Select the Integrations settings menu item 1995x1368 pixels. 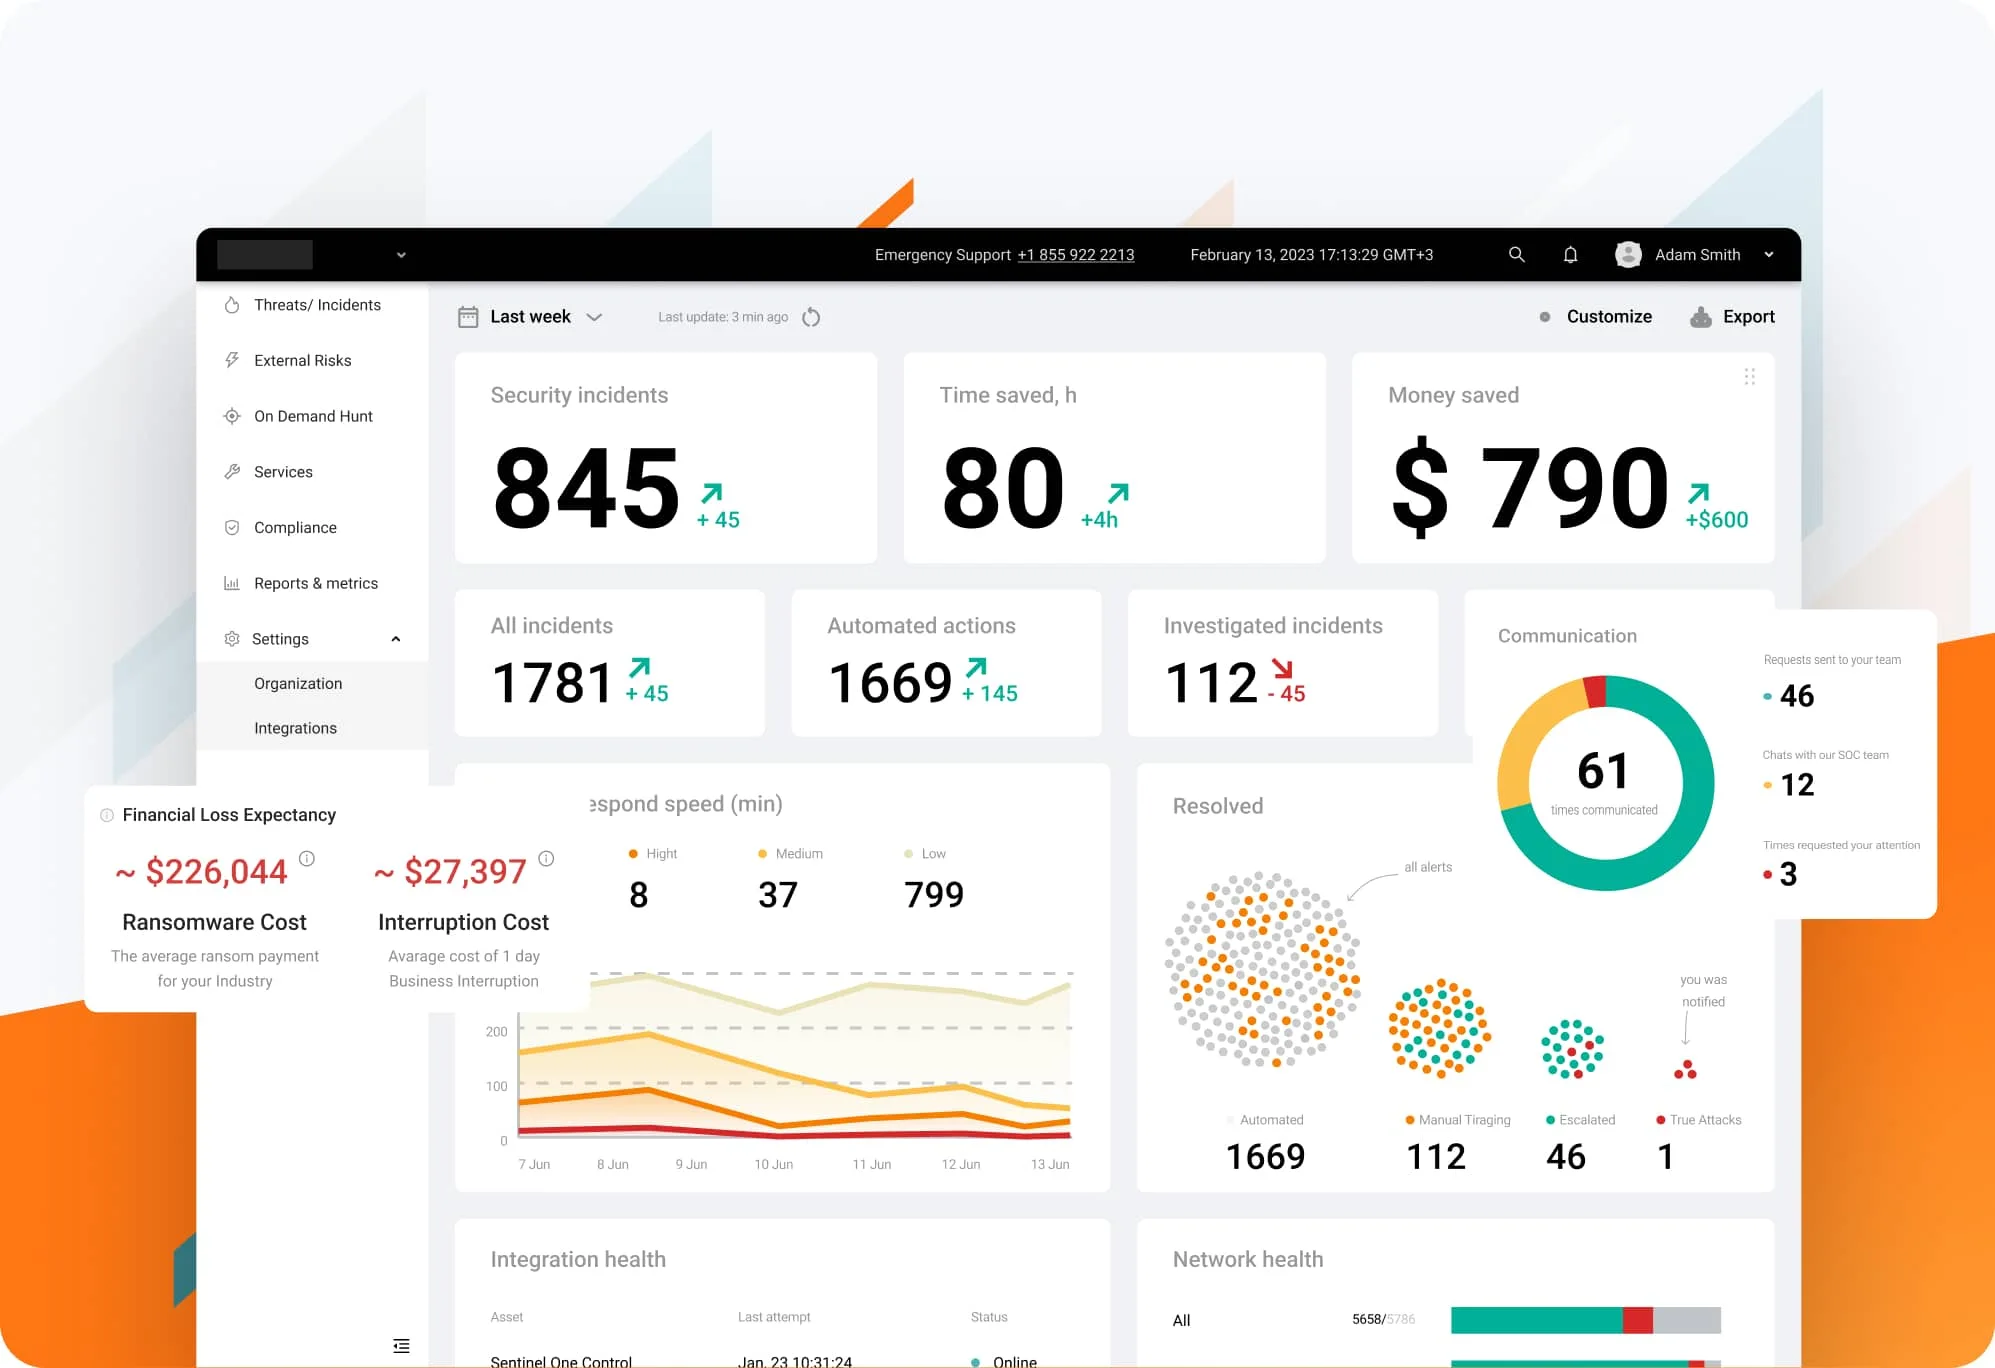tap(296, 728)
